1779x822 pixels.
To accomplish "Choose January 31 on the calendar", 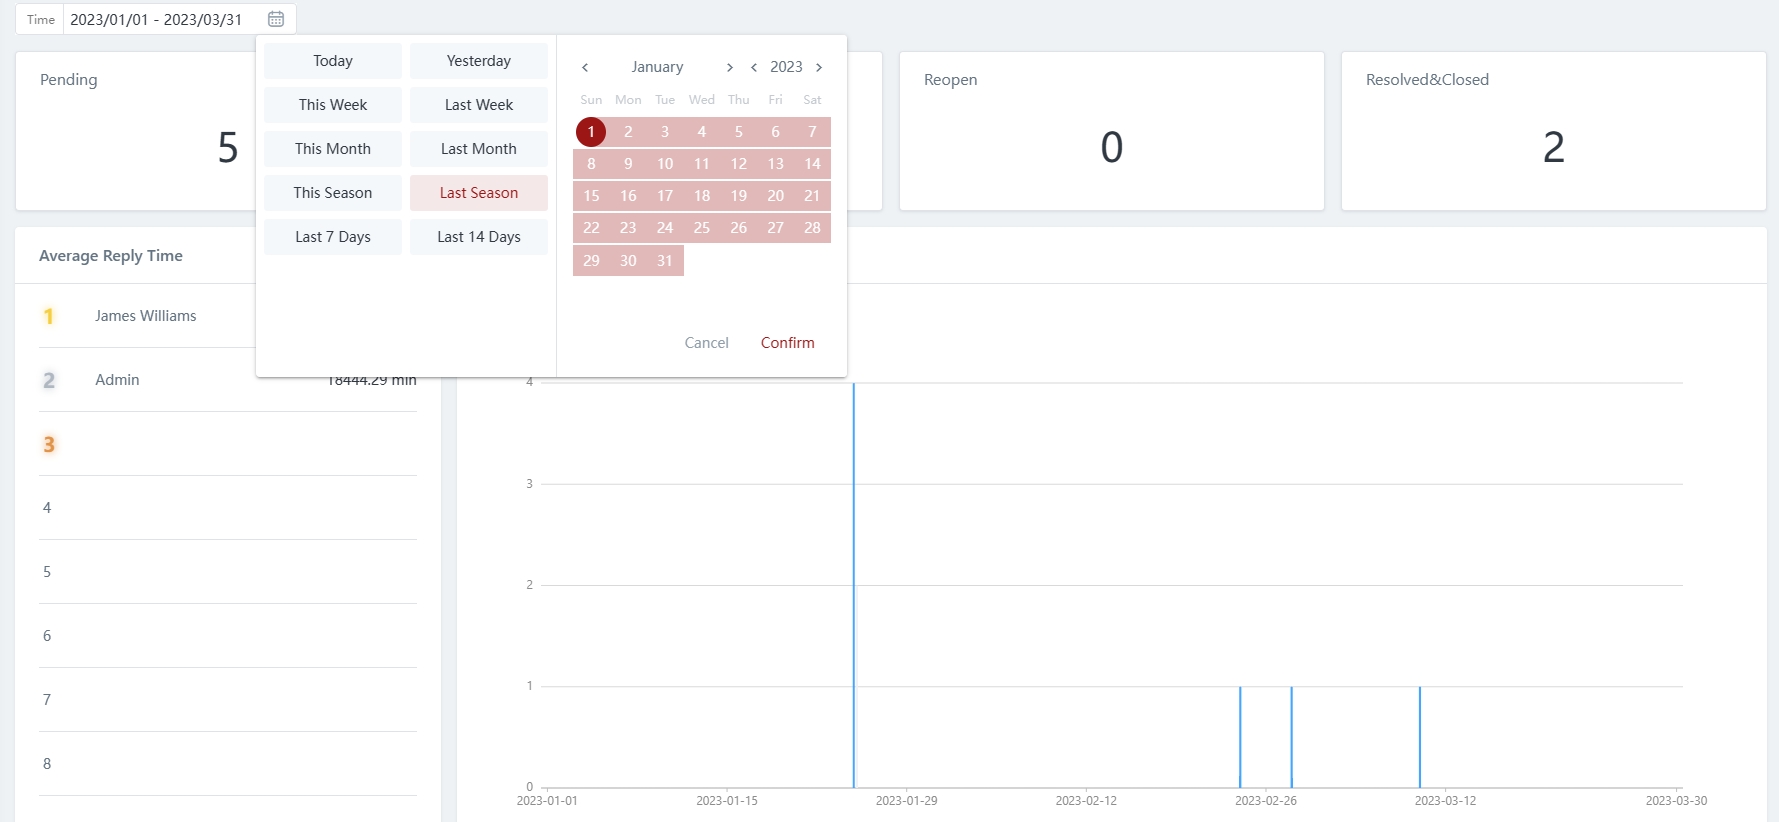I will pyautogui.click(x=665, y=261).
